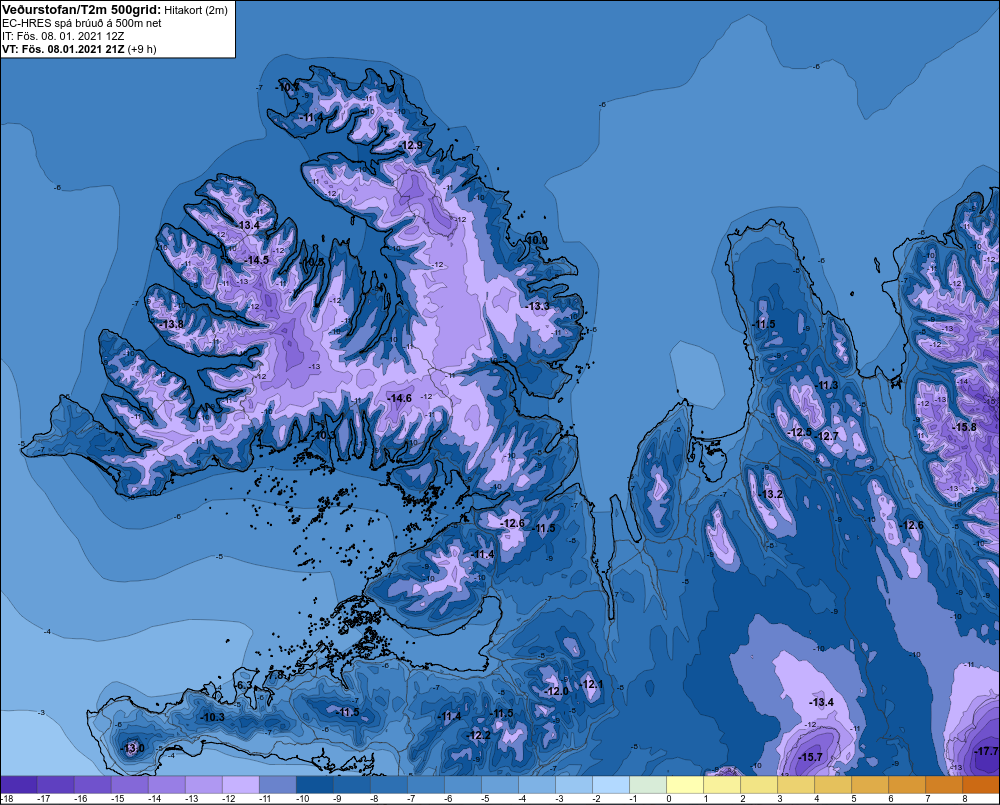The width and height of the screenshot is (1000, 805).
Task: Click the legend swatch starting at 5
Action: 869,785
